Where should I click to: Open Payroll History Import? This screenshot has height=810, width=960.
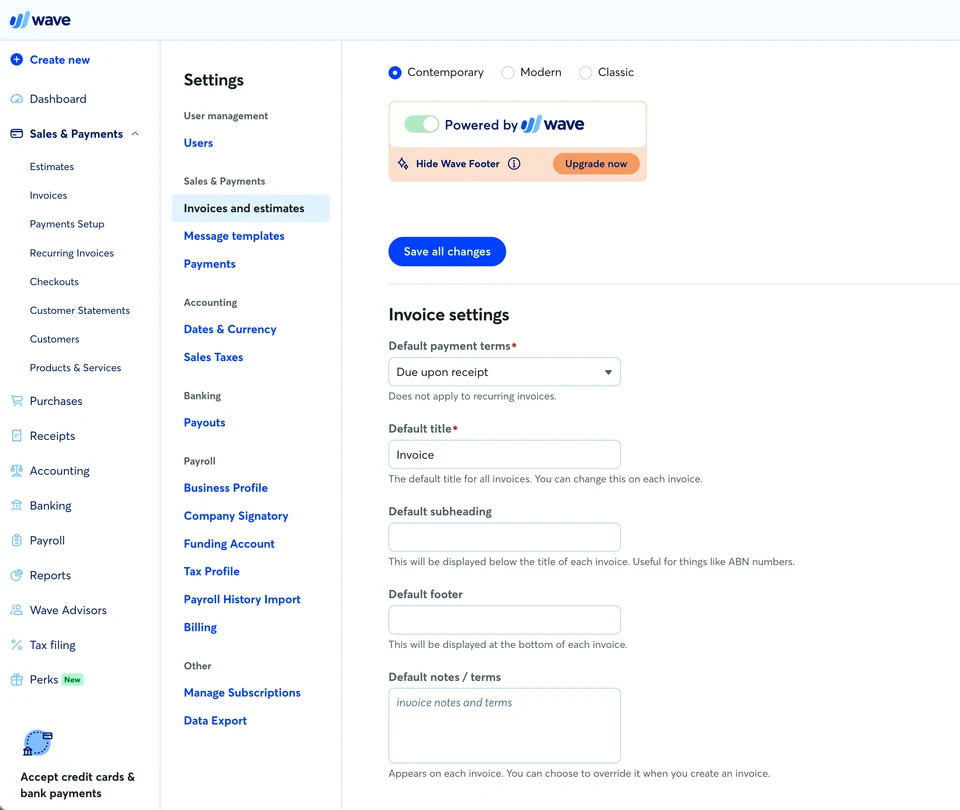click(242, 599)
